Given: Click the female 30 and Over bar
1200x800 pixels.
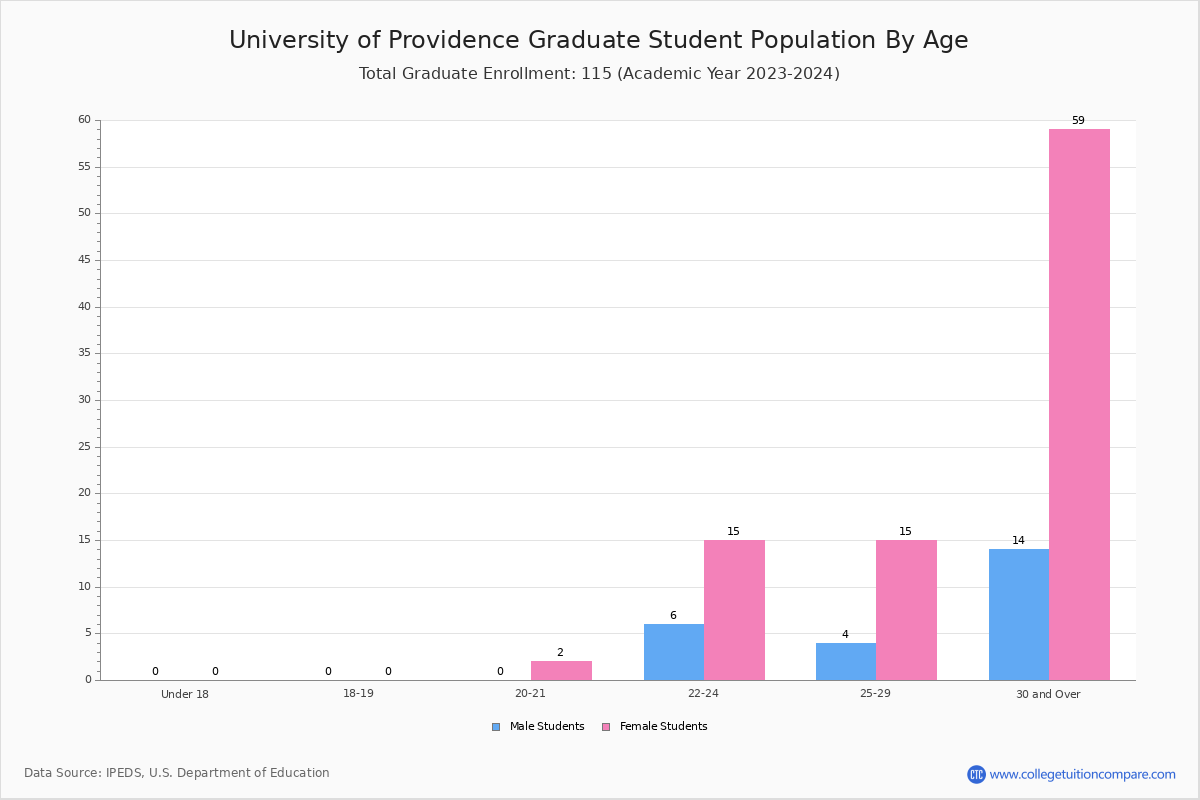Looking at the screenshot, I should [1079, 404].
